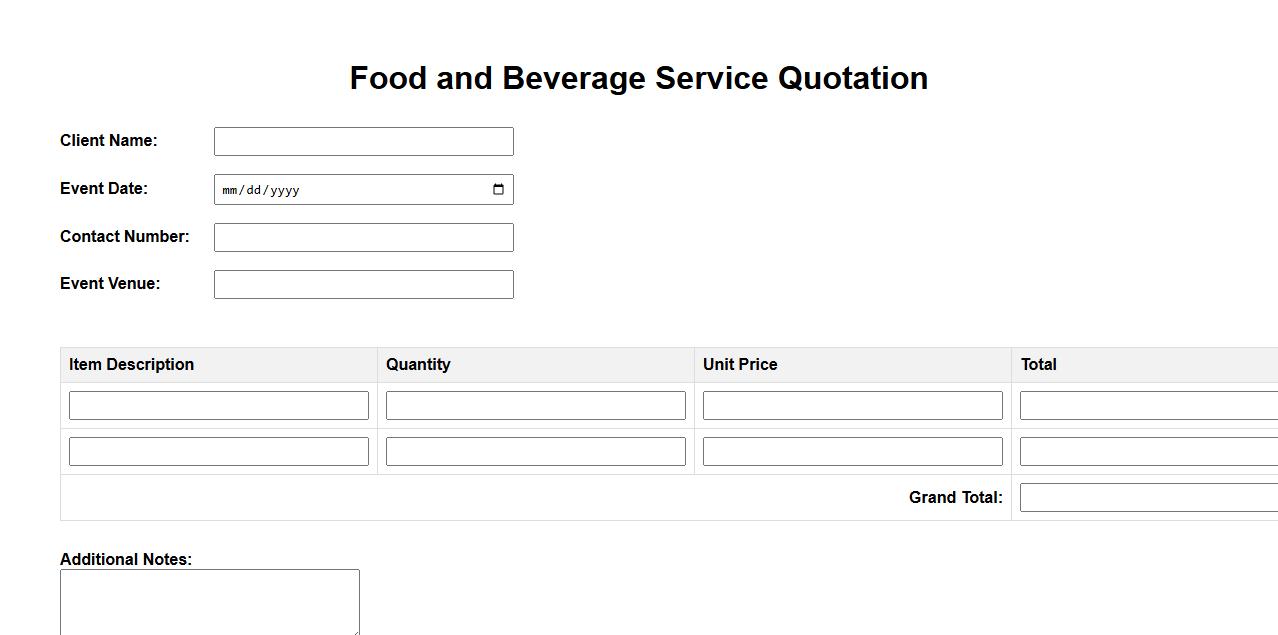
Task: Click the Event Venue label text
Action: click(x=110, y=283)
